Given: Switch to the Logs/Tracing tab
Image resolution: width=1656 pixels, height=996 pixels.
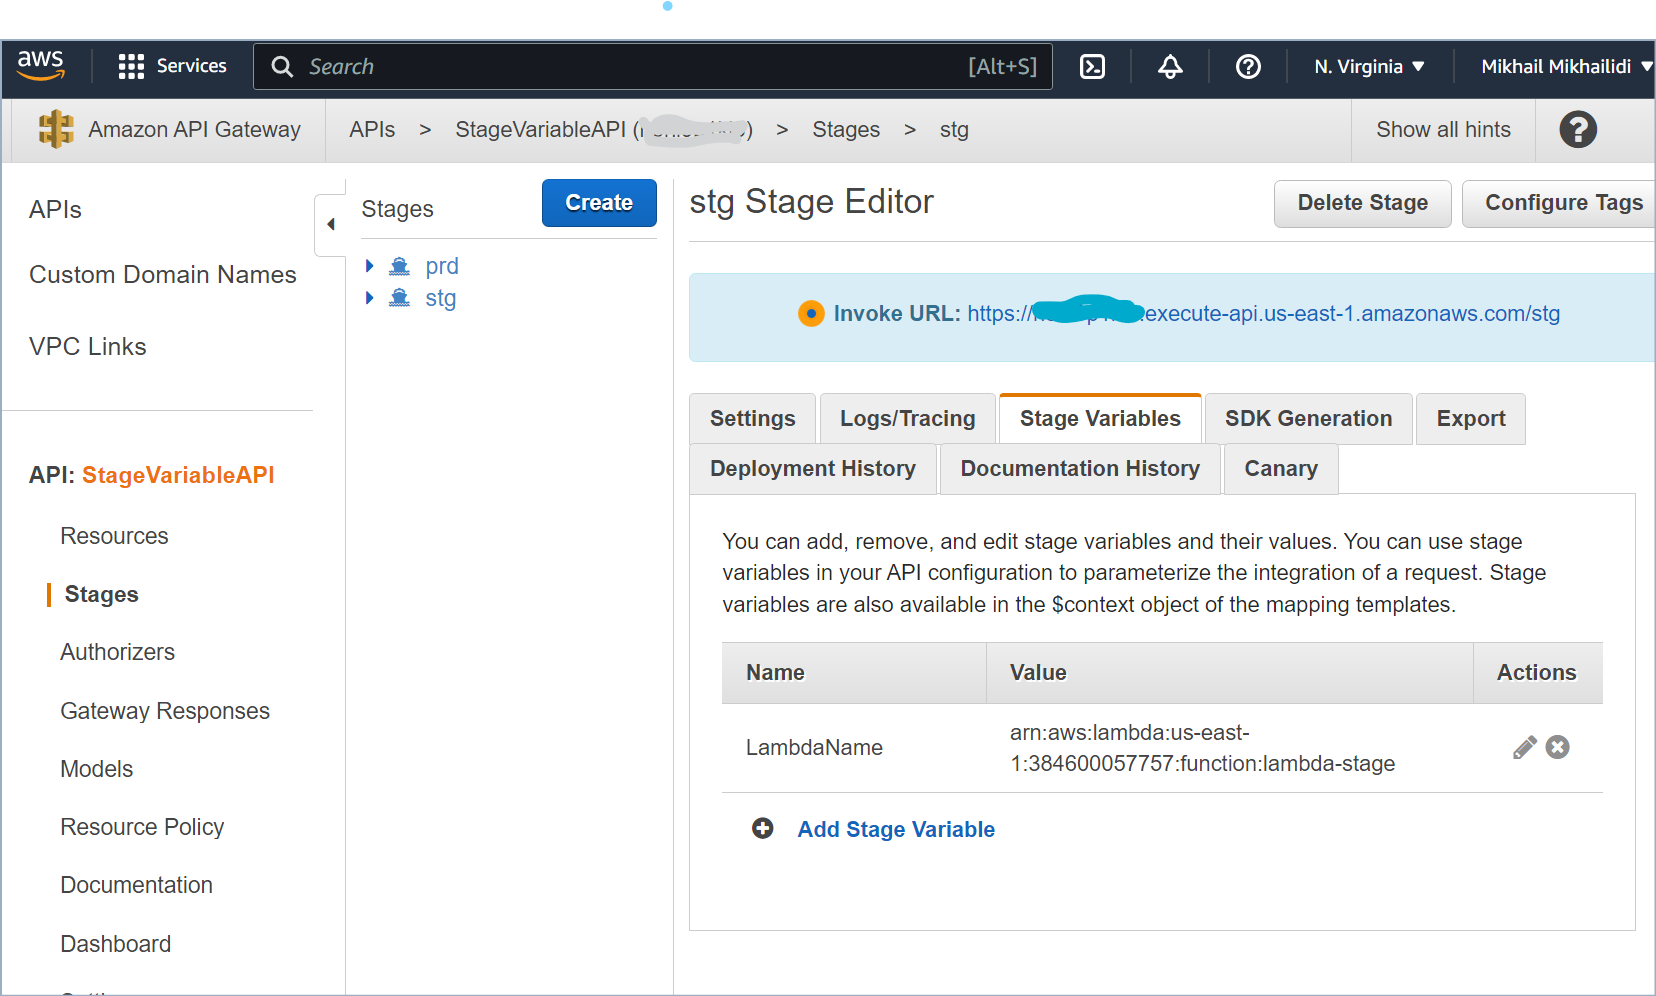Looking at the screenshot, I should point(907,419).
